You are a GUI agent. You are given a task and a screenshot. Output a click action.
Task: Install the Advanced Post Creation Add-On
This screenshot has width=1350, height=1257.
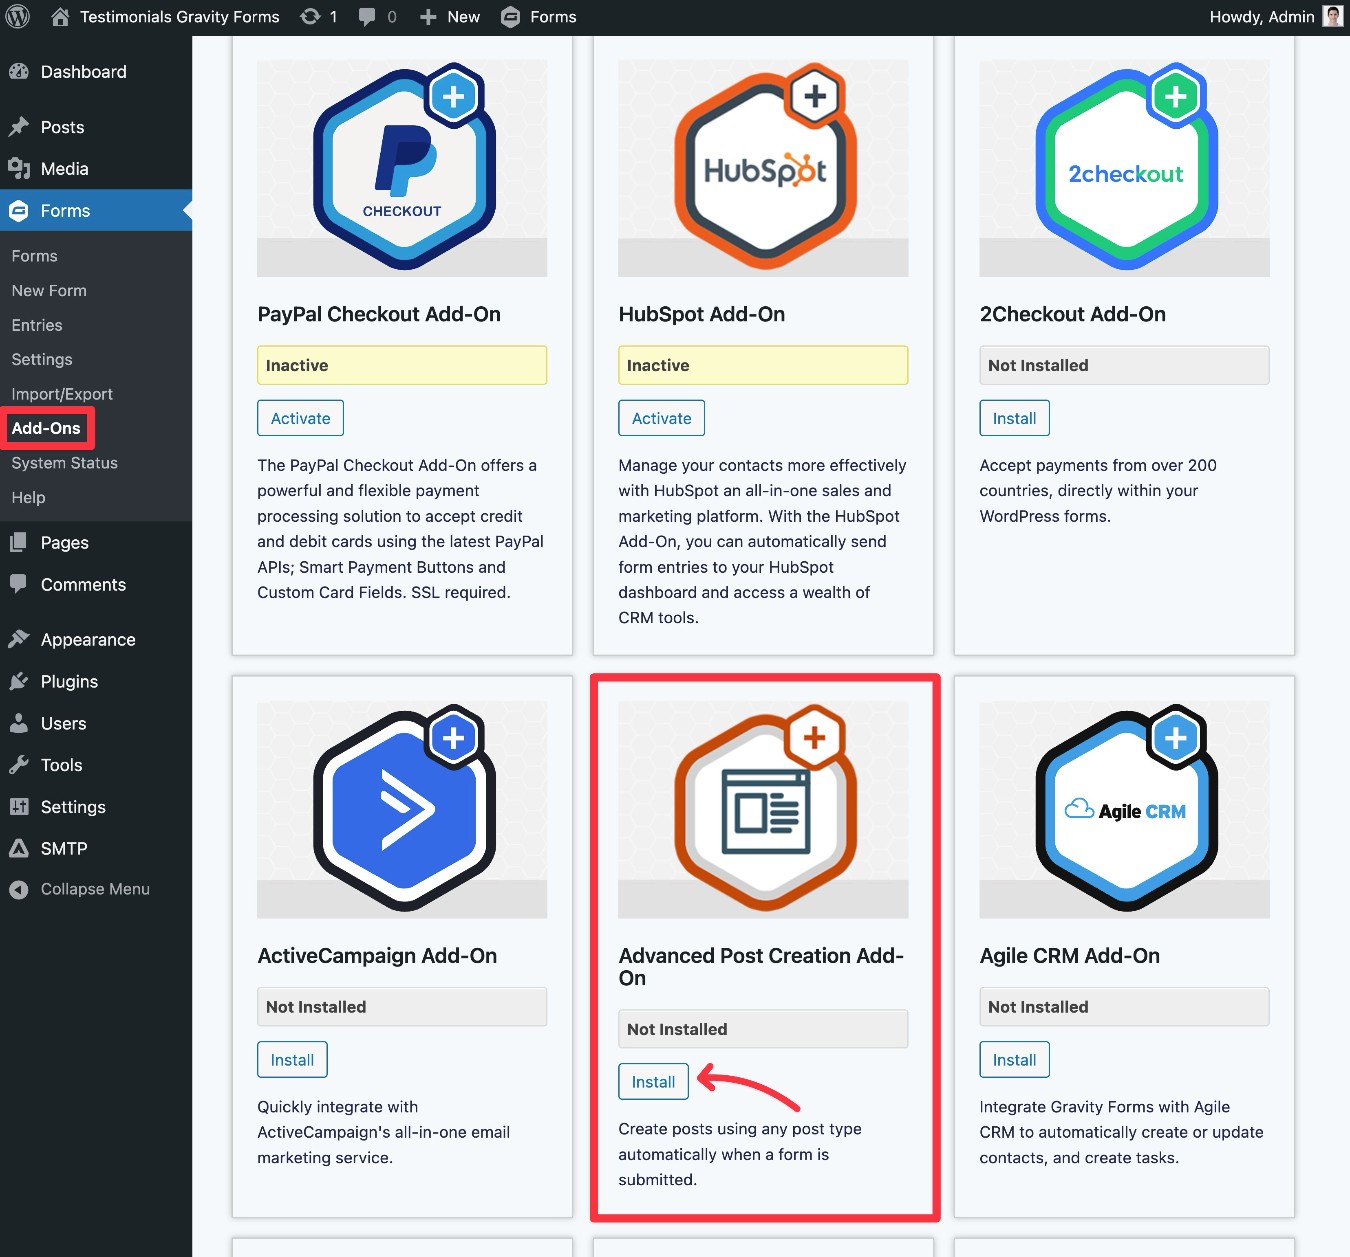point(653,1081)
